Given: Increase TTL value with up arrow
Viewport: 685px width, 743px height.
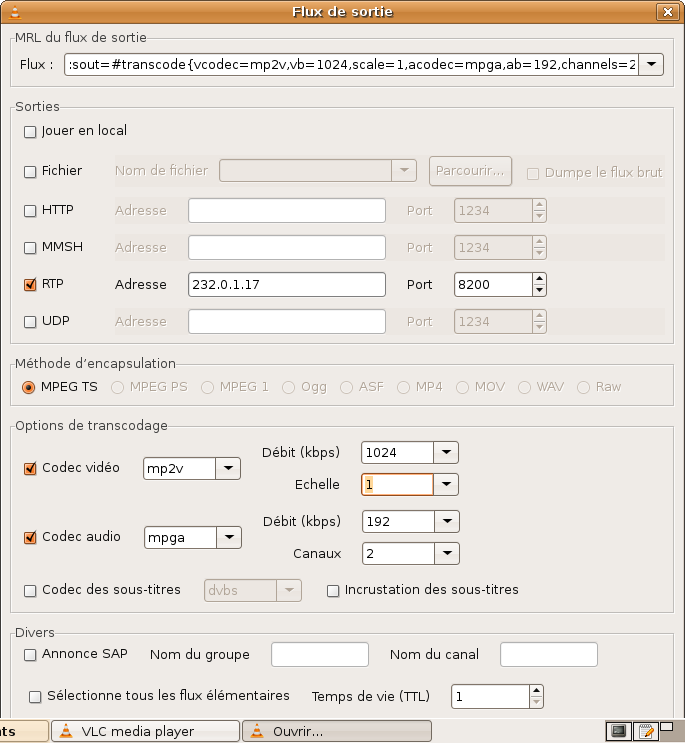Looking at the screenshot, I should click(x=536, y=691).
